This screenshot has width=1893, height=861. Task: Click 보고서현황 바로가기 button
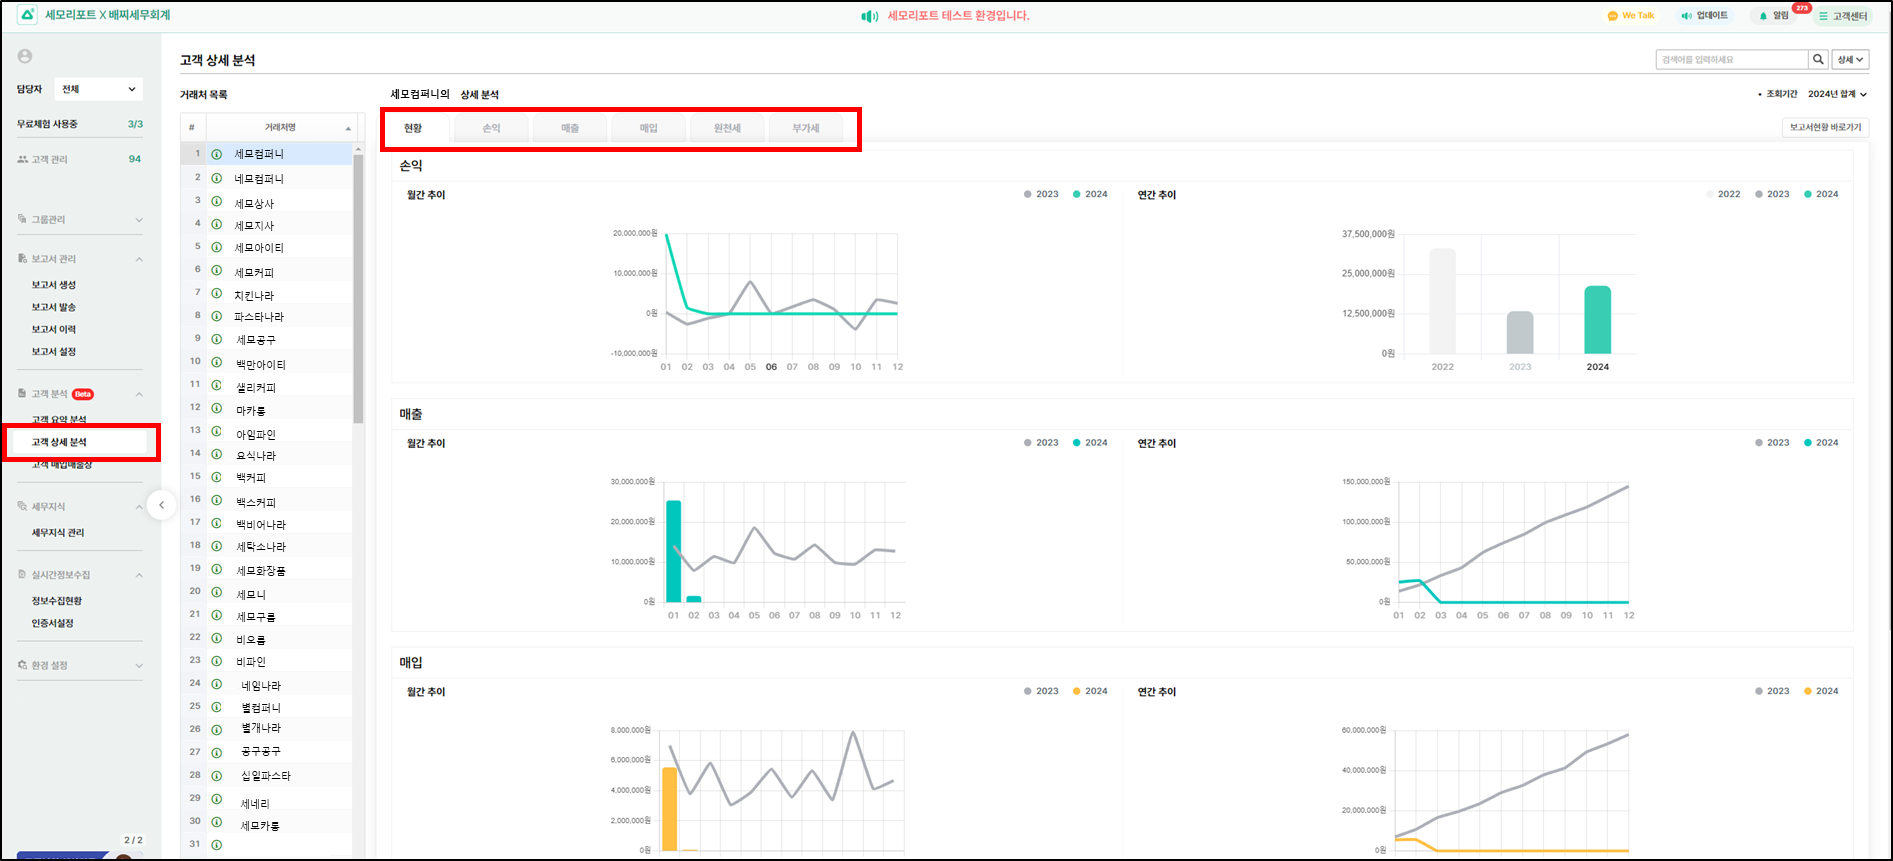[x=1825, y=128]
